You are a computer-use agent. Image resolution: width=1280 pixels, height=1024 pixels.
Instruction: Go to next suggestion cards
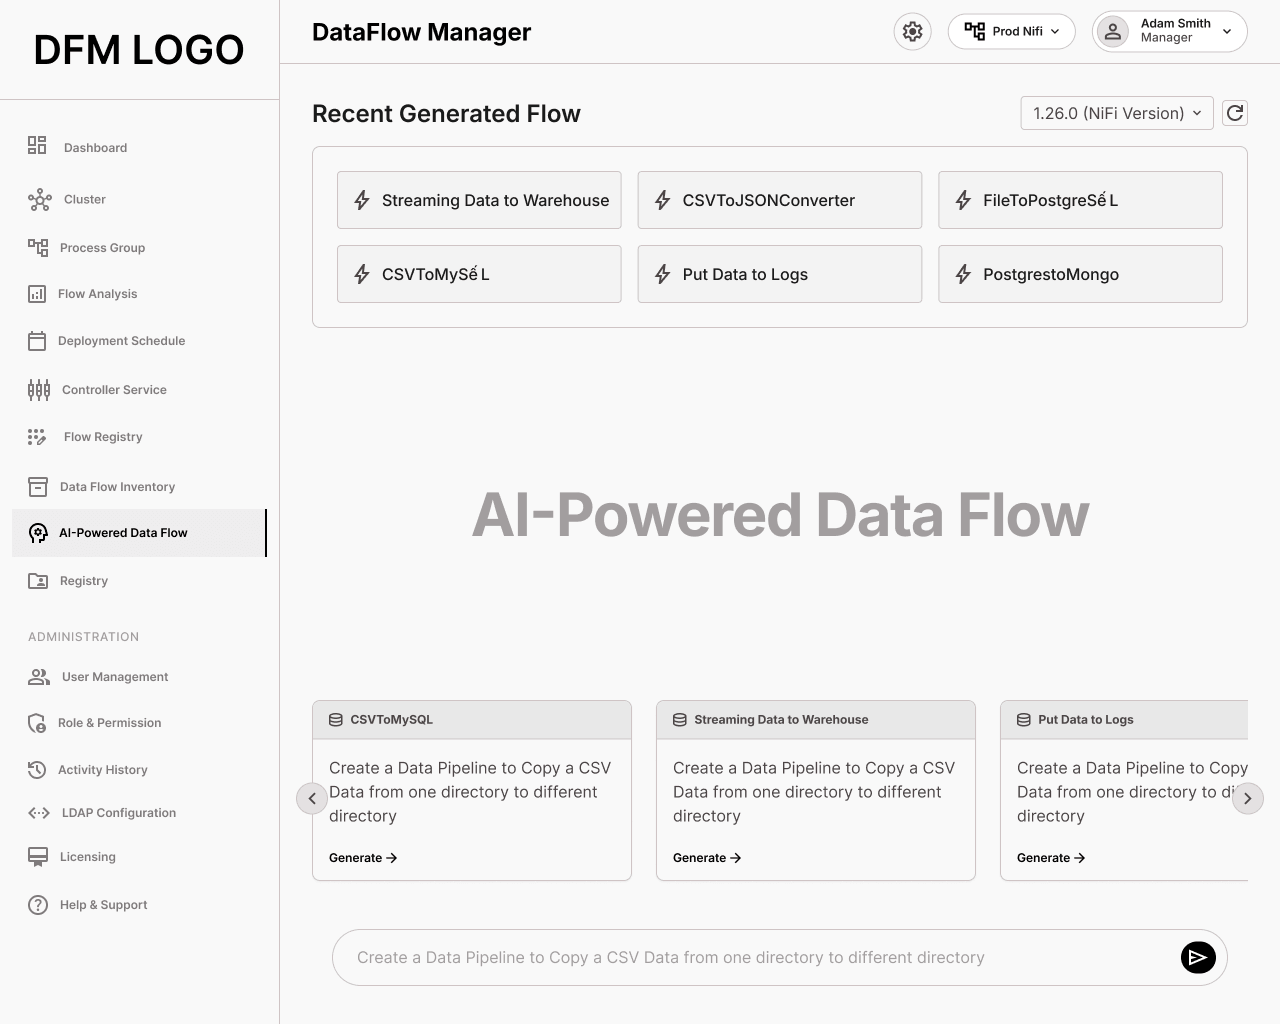[1247, 798]
